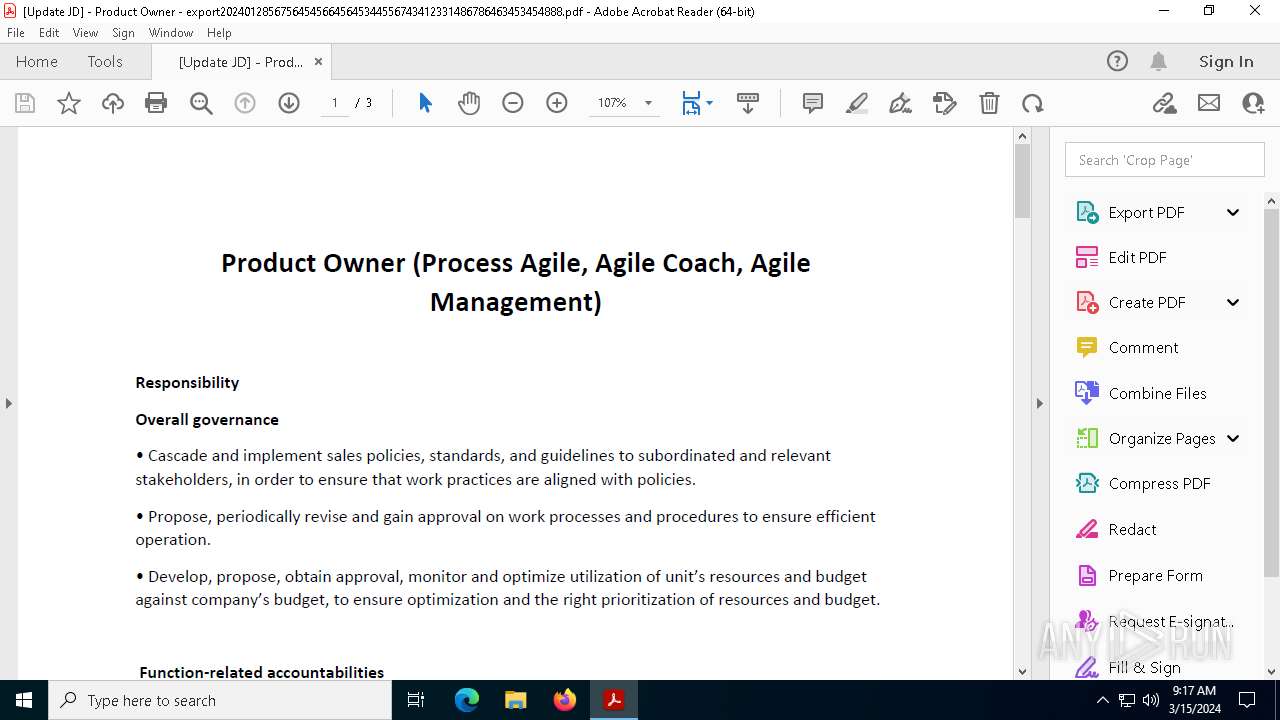The image size is (1280, 720).
Task: Open File Explorer from taskbar
Action: (x=516, y=700)
